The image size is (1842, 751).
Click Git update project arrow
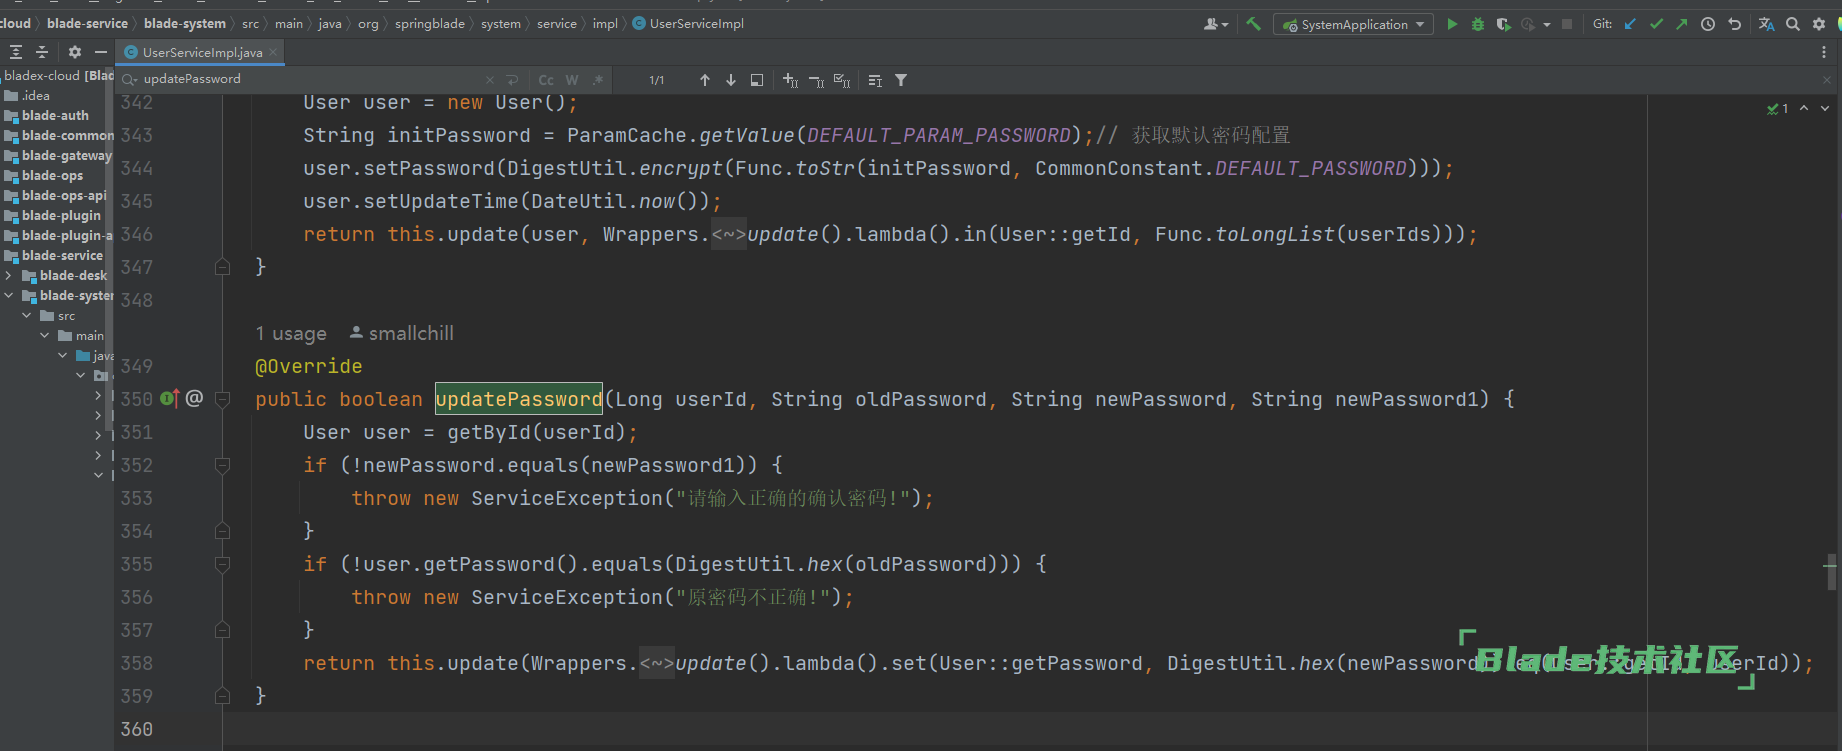[1631, 24]
